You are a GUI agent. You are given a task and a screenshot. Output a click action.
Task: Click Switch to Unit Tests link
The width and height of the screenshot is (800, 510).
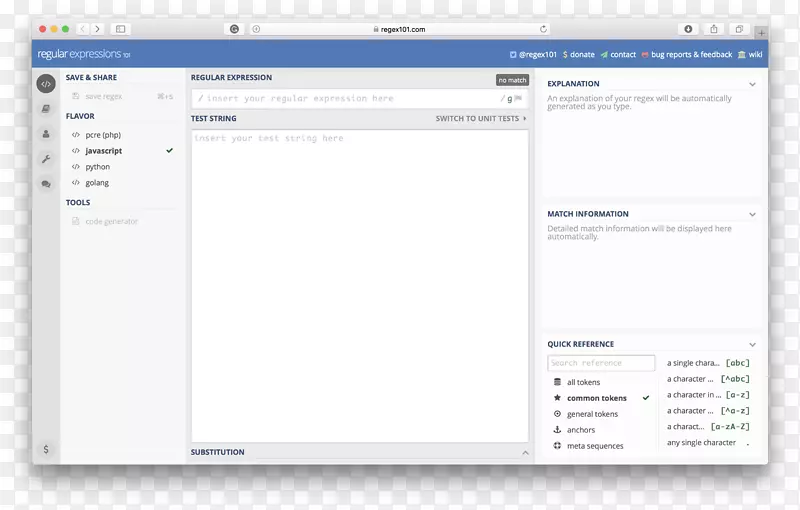click(480, 119)
